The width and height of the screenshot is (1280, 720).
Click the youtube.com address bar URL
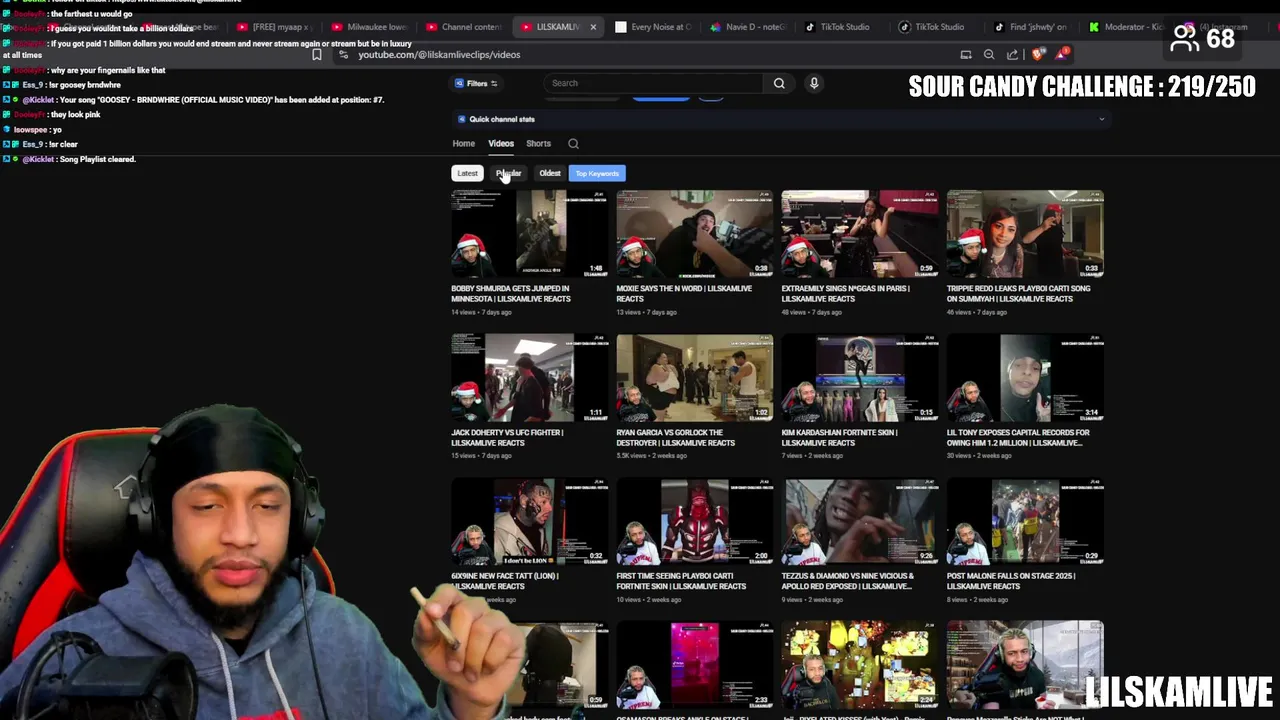pos(439,55)
